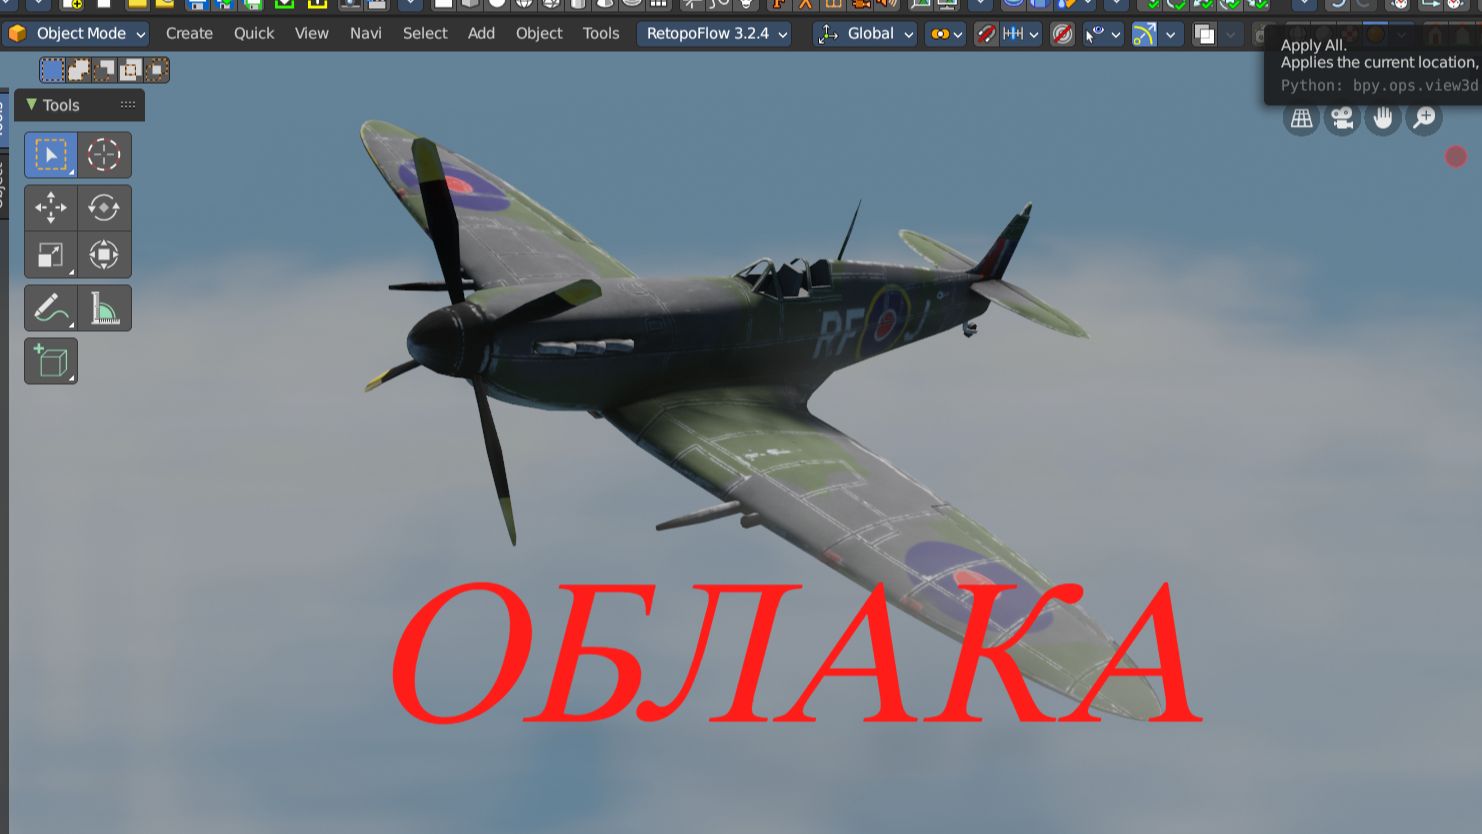Select the Move tool
The image size is (1482, 834).
pos(50,207)
